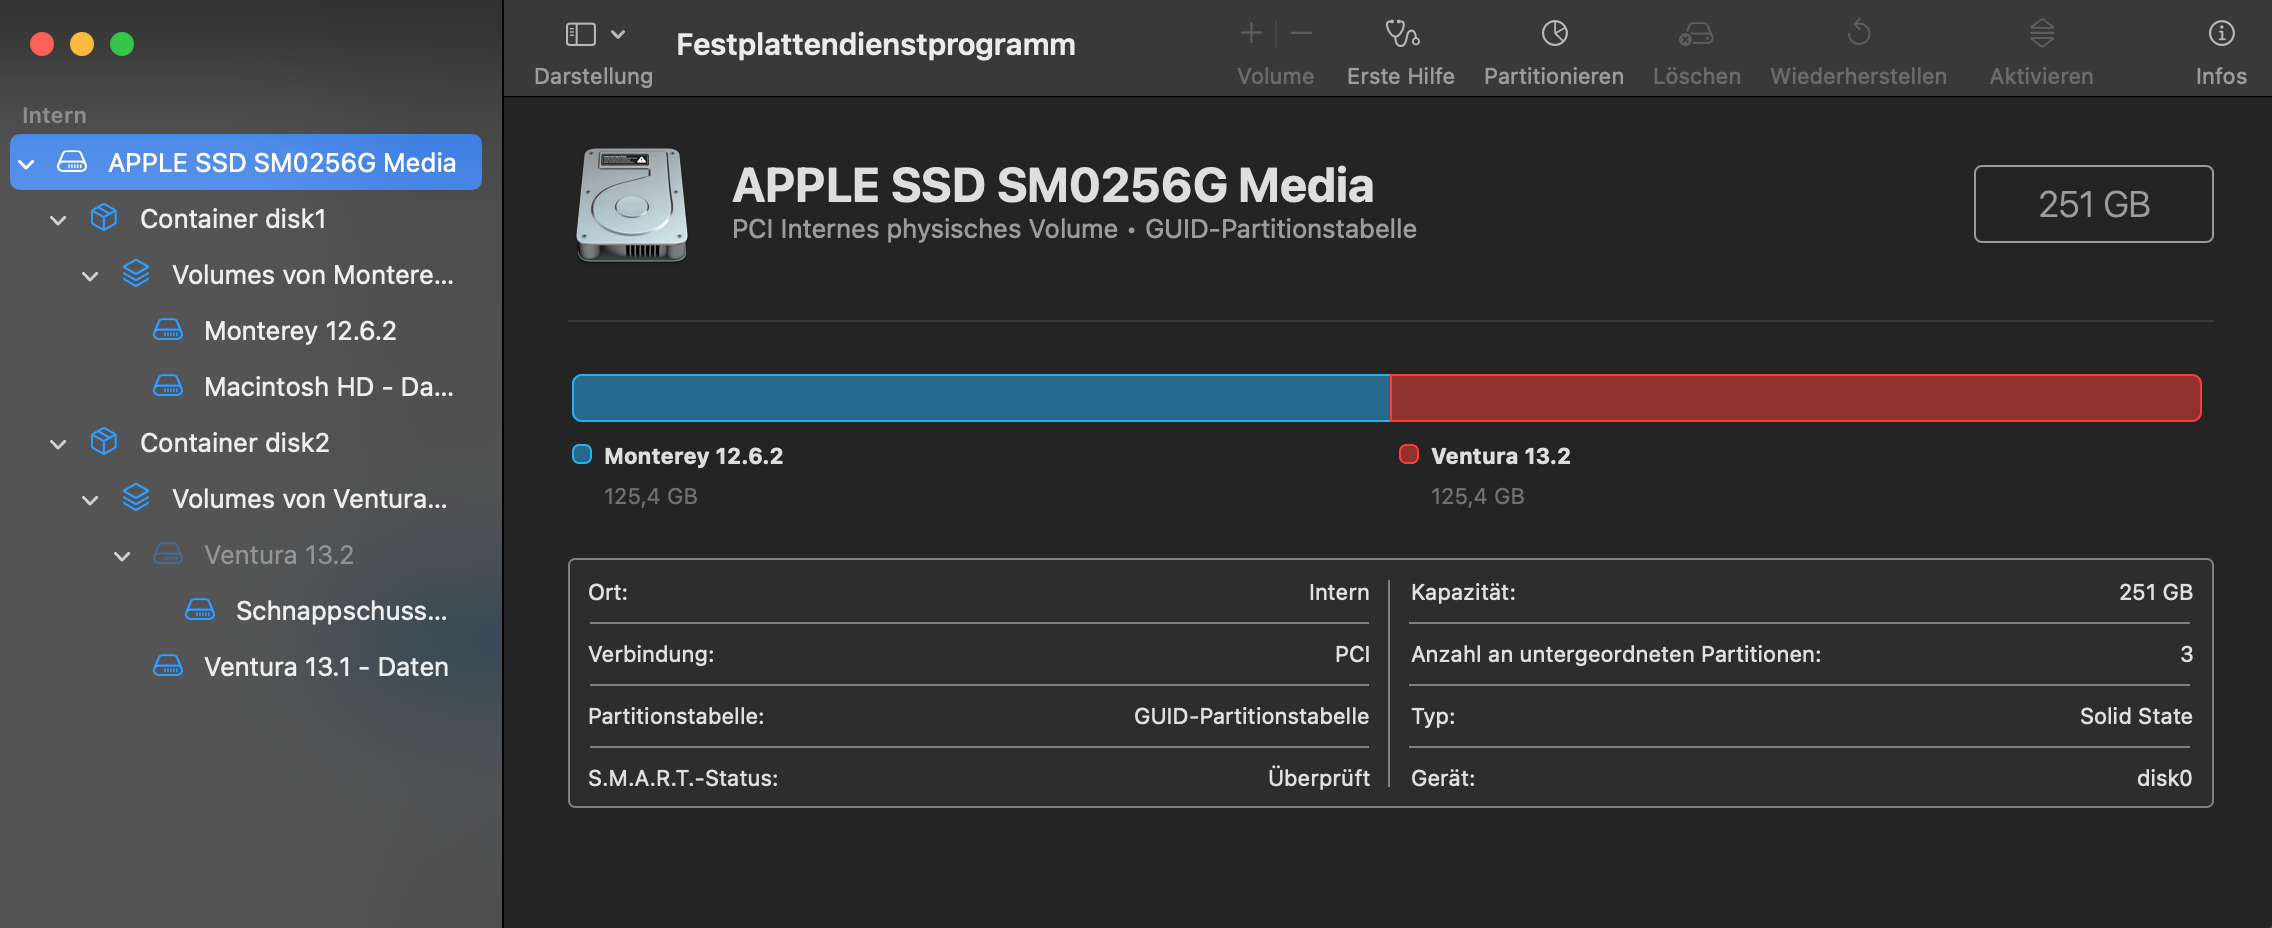The image size is (2272, 928).
Task: Click the Infos icon in toolbar
Action: (2221, 34)
